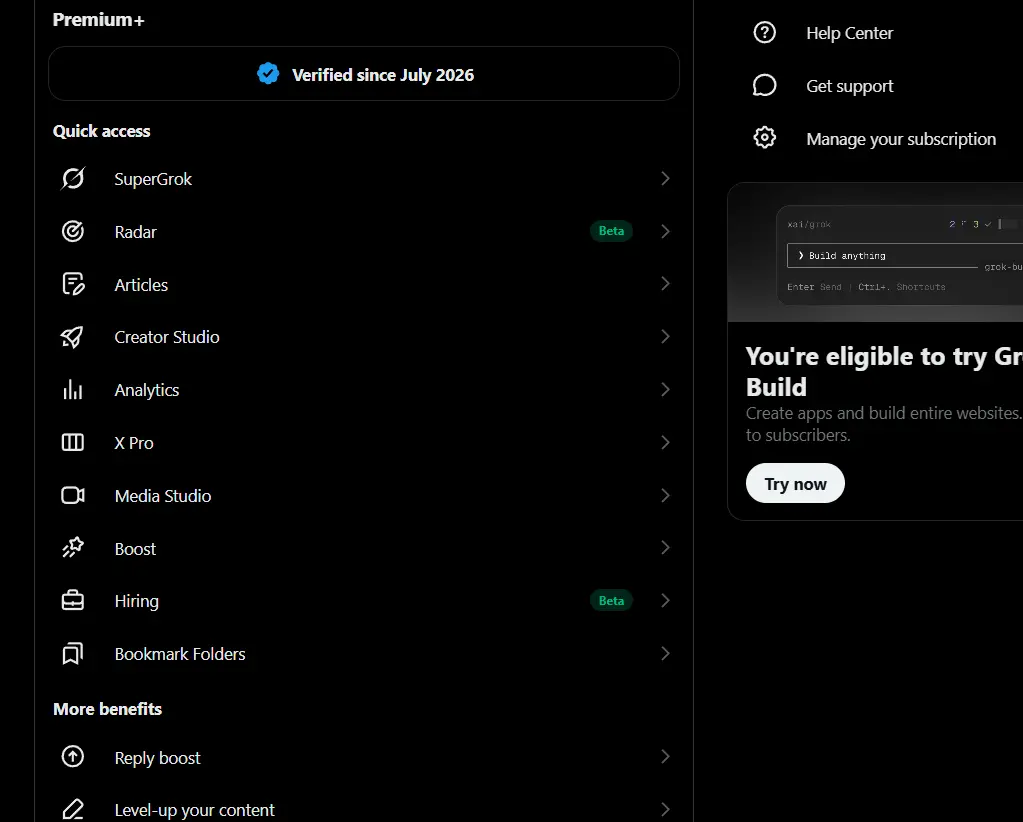Expand Boost row chevron

pyautogui.click(x=665, y=547)
